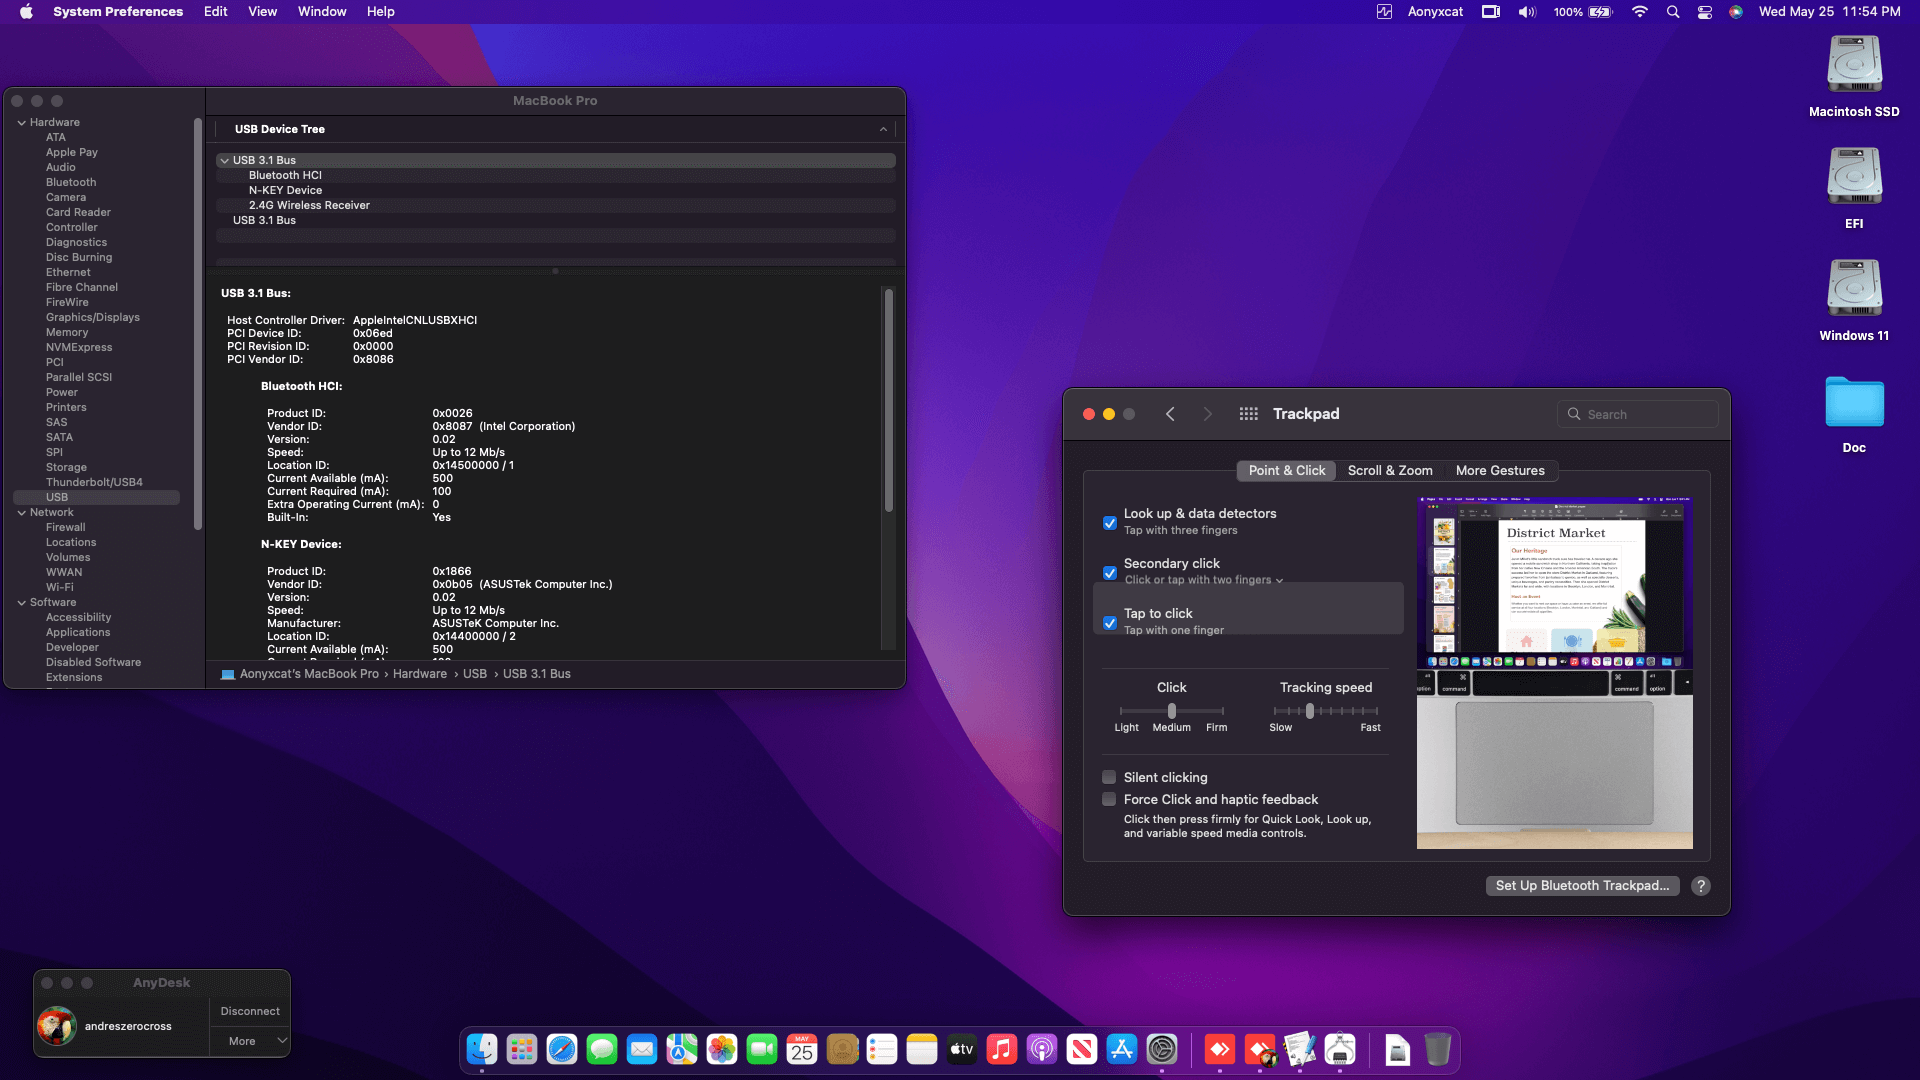The width and height of the screenshot is (1920, 1080).
Task: Disable the Tap to click checkbox
Action: (1110, 623)
